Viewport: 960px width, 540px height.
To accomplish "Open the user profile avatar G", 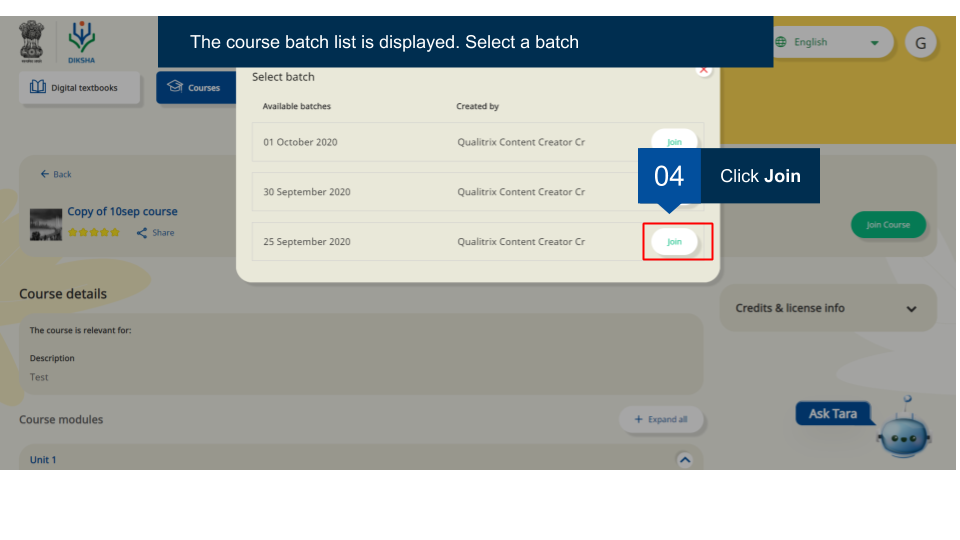I will 920,42.
